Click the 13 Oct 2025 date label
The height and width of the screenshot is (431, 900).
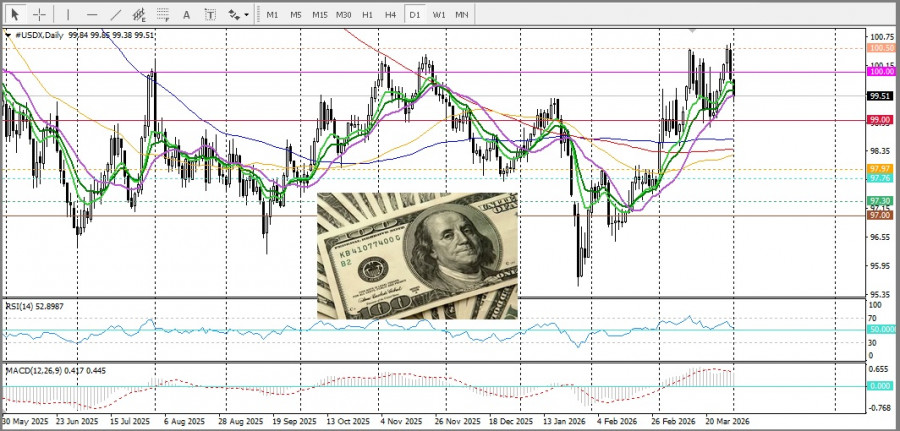[348, 421]
